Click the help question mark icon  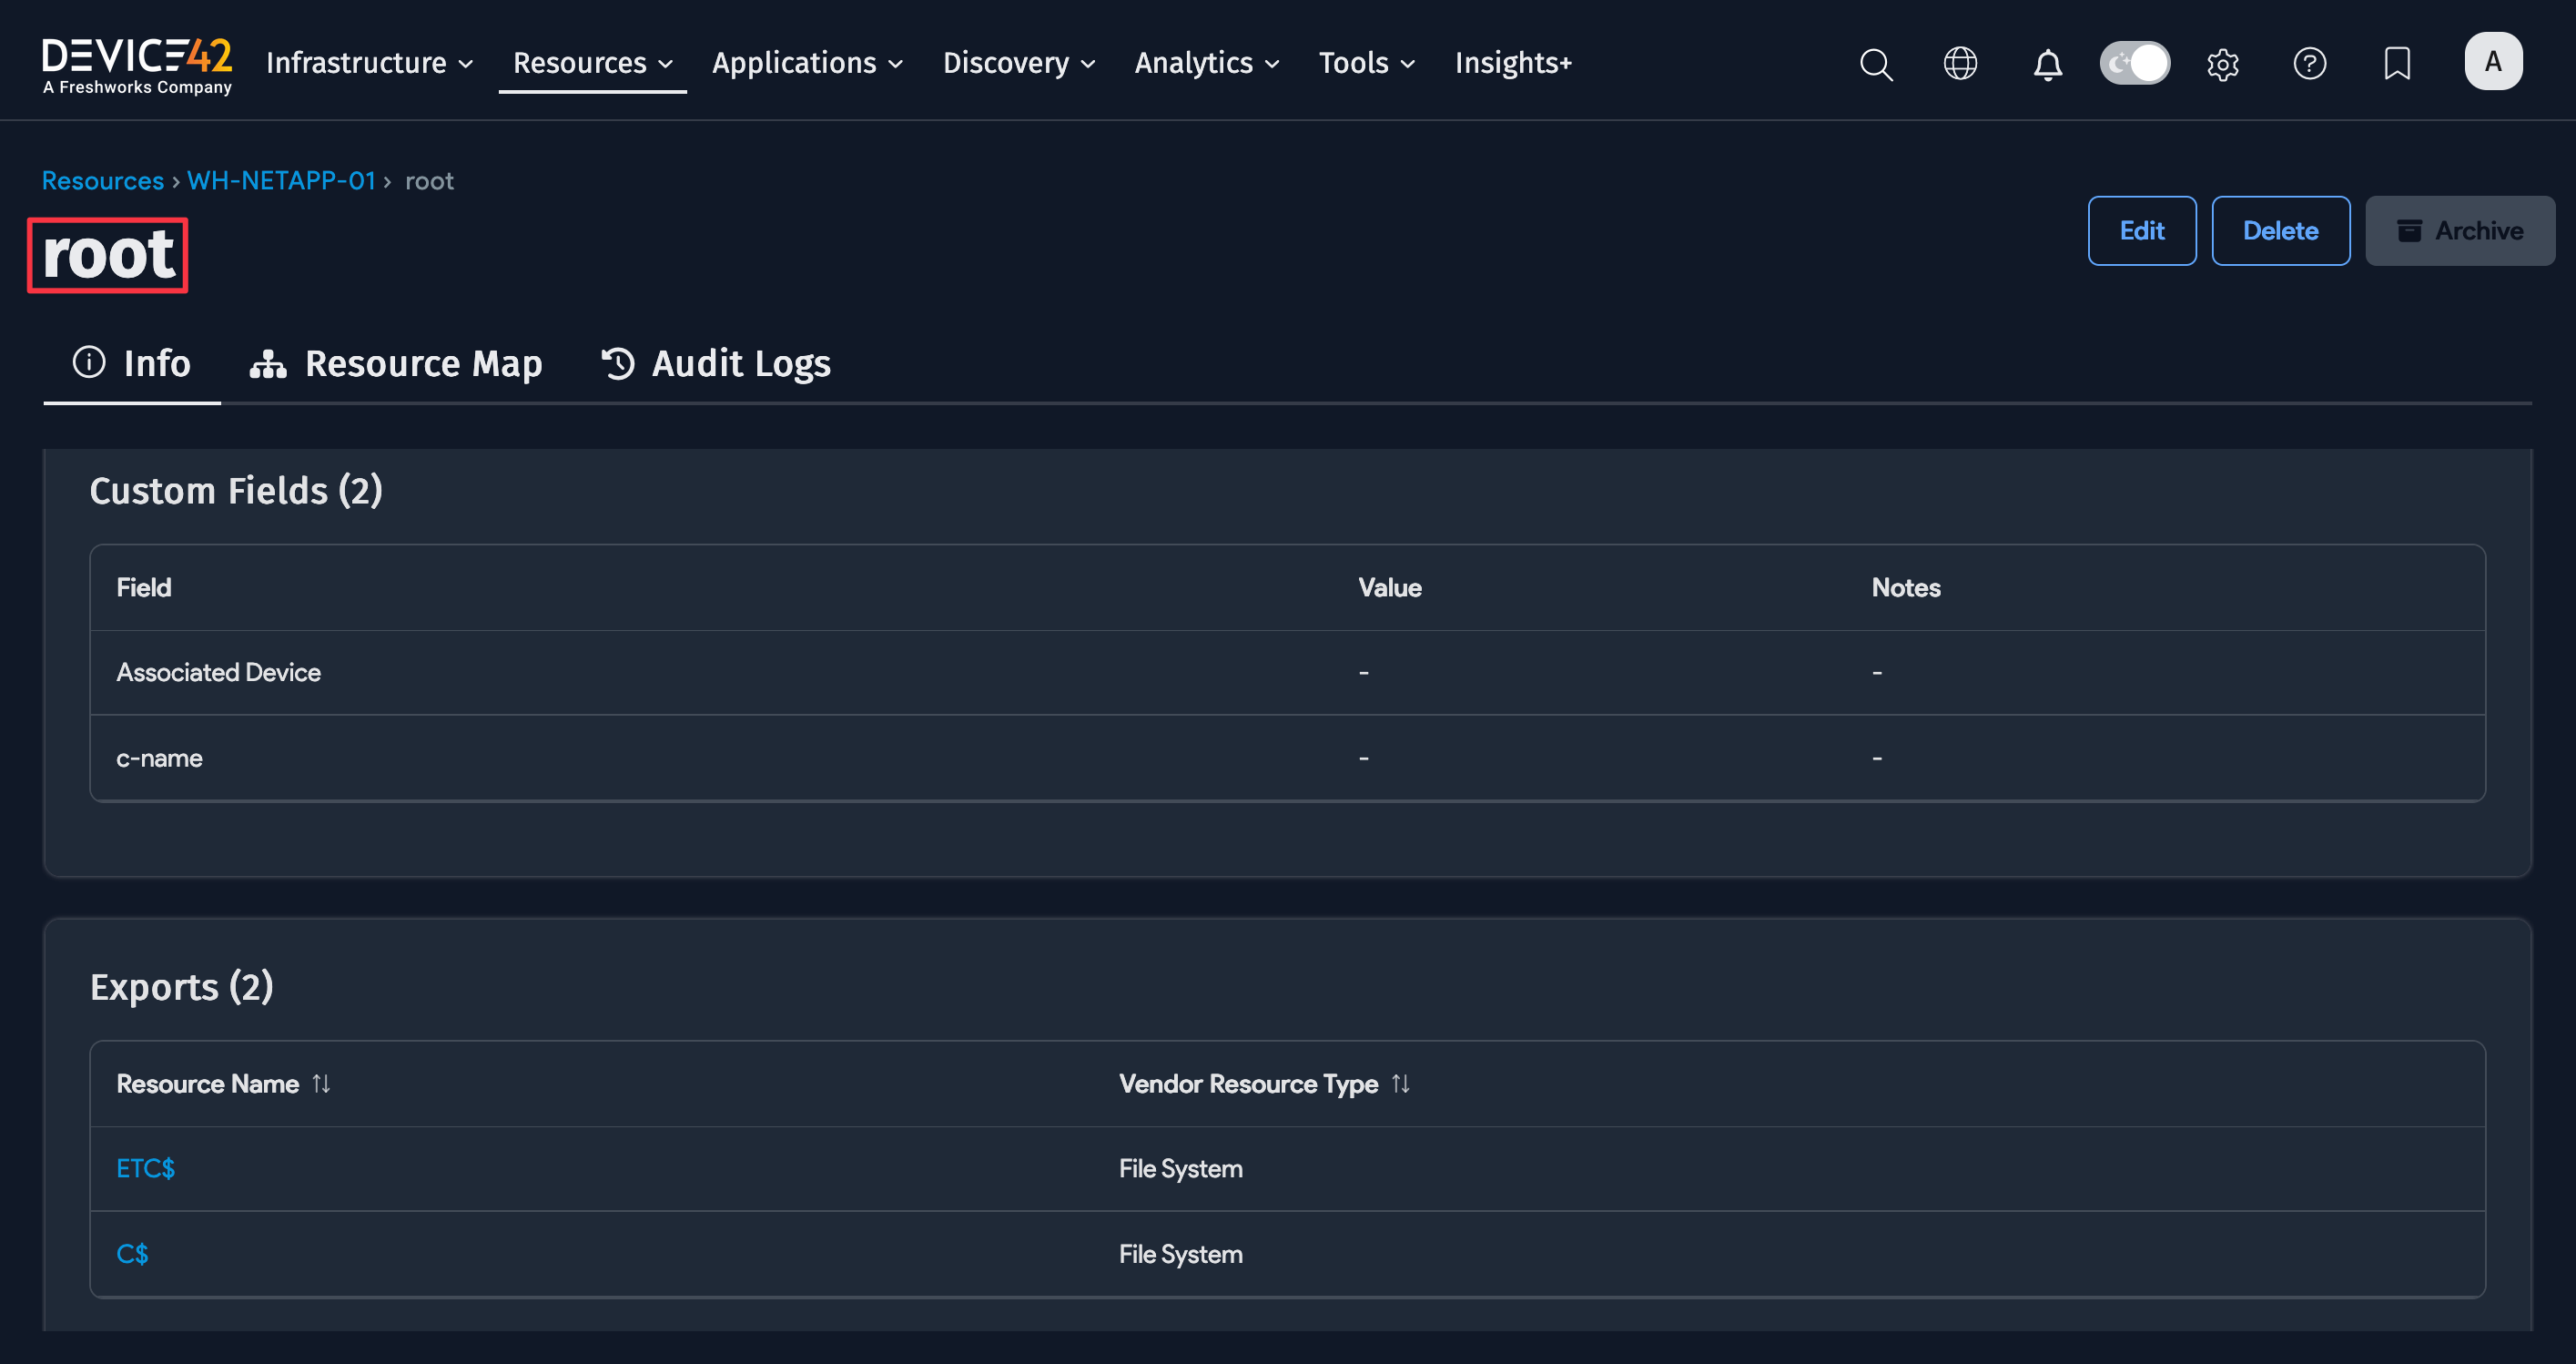[x=2309, y=64]
